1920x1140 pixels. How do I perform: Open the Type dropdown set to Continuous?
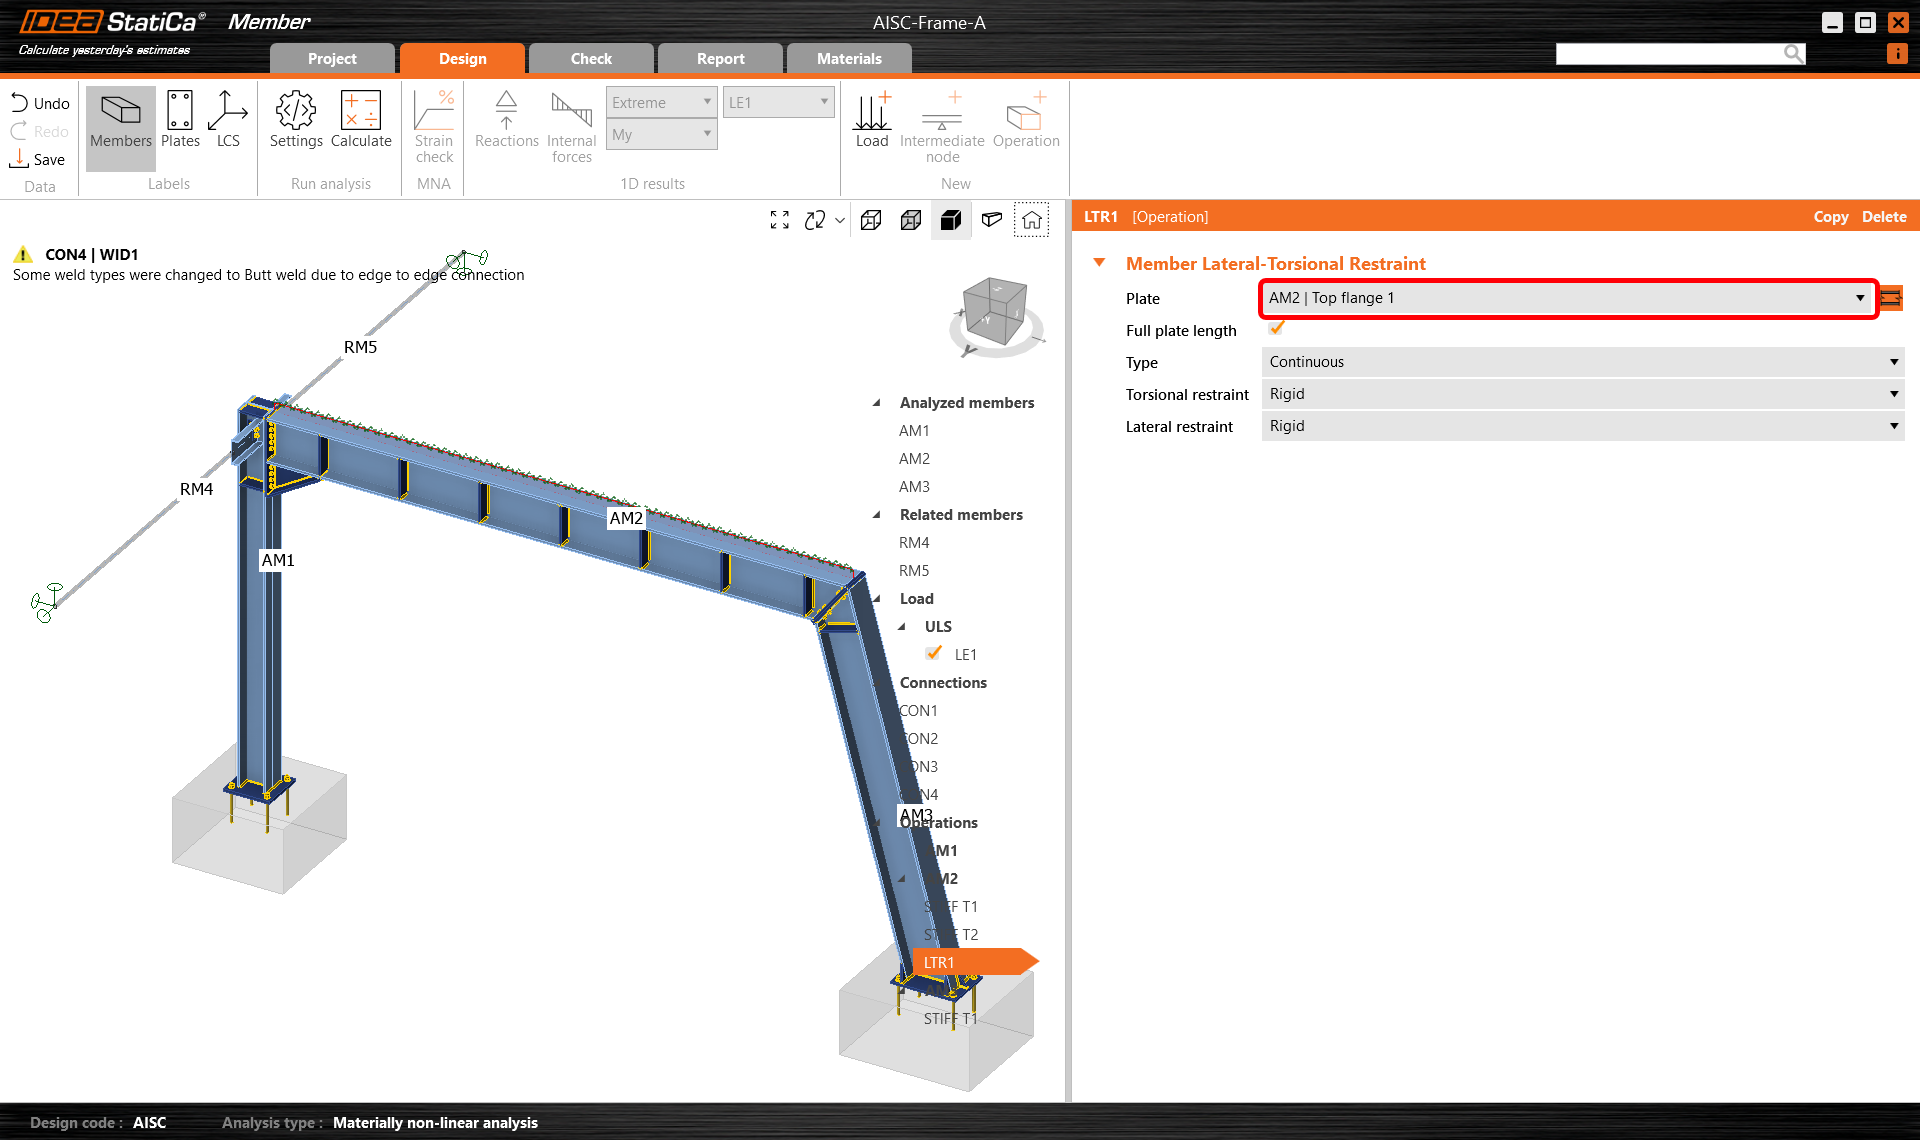(x=1582, y=362)
